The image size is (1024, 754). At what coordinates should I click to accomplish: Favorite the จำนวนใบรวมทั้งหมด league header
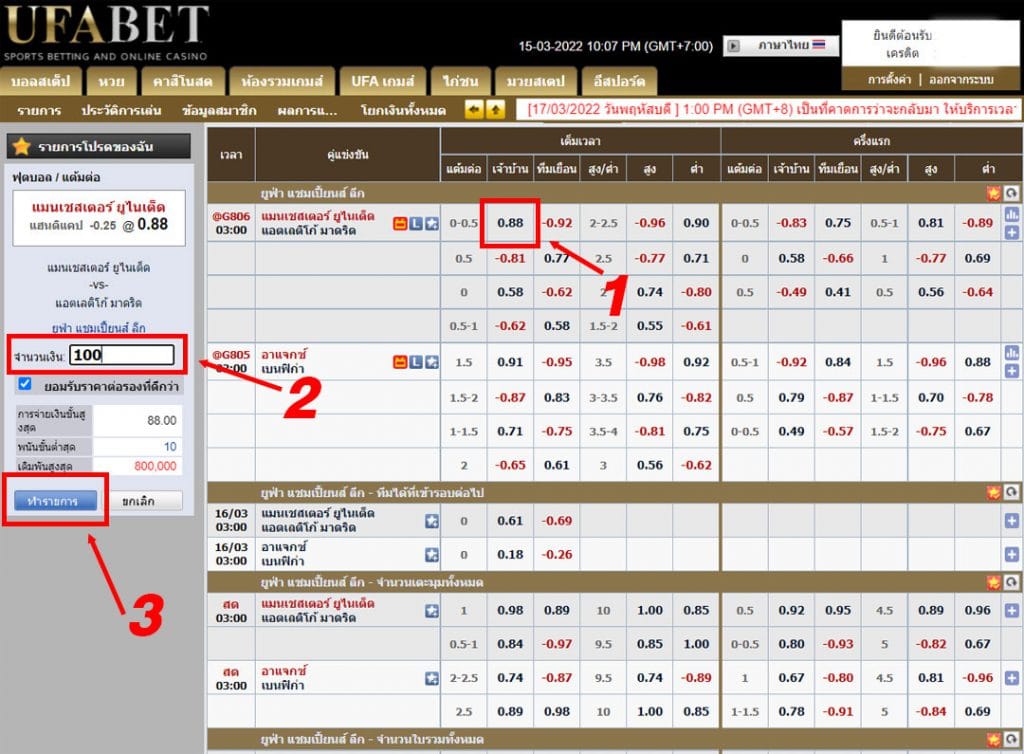(993, 740)
